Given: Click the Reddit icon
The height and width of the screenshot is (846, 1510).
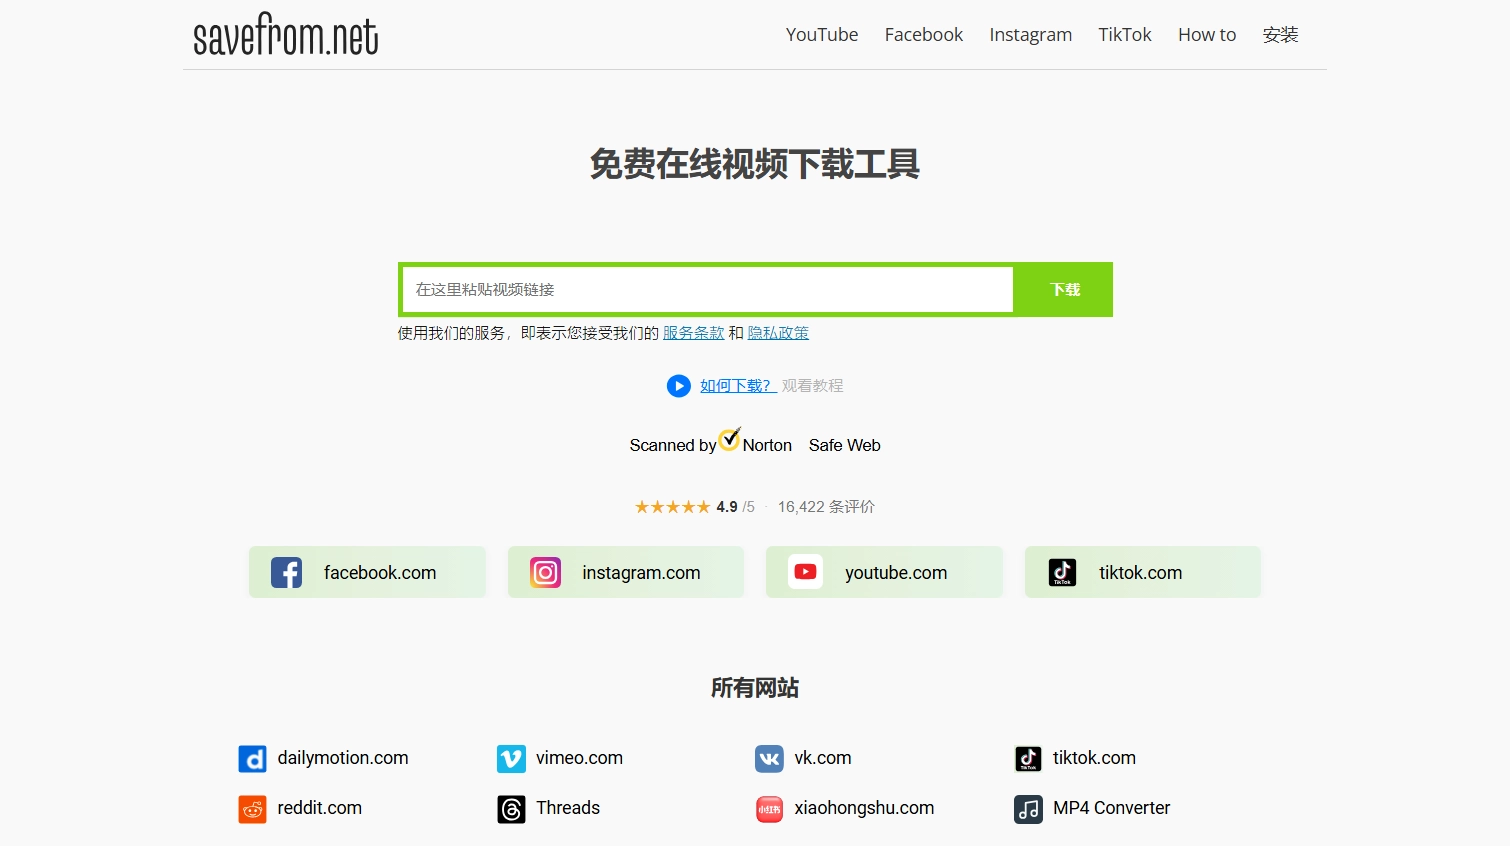Looking at the screenshot, I should 253,809.
